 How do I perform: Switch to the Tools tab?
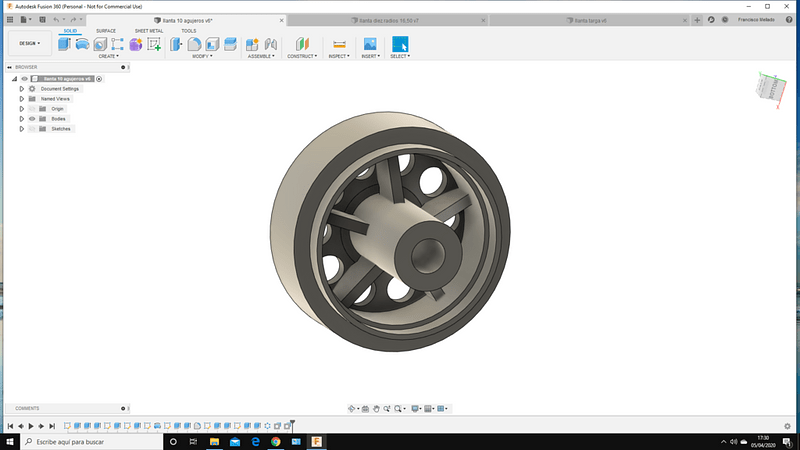(189, 31)
